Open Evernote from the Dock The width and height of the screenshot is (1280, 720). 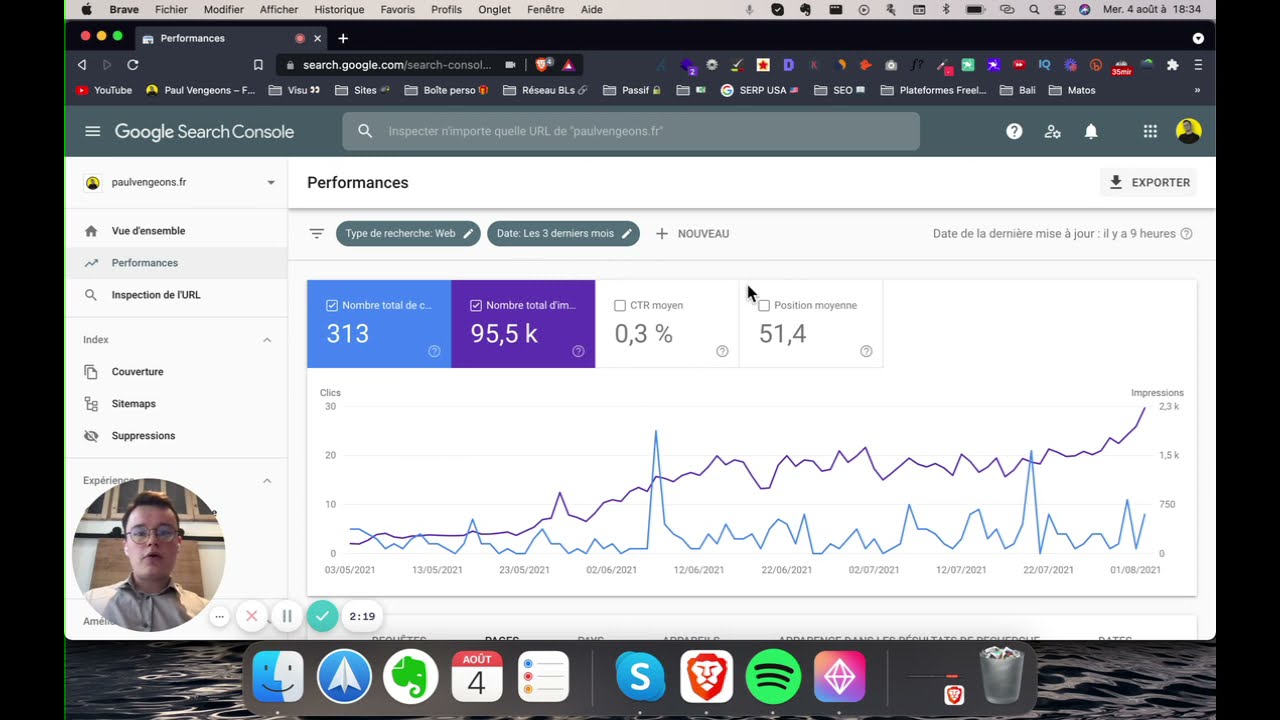click(410, 677)
